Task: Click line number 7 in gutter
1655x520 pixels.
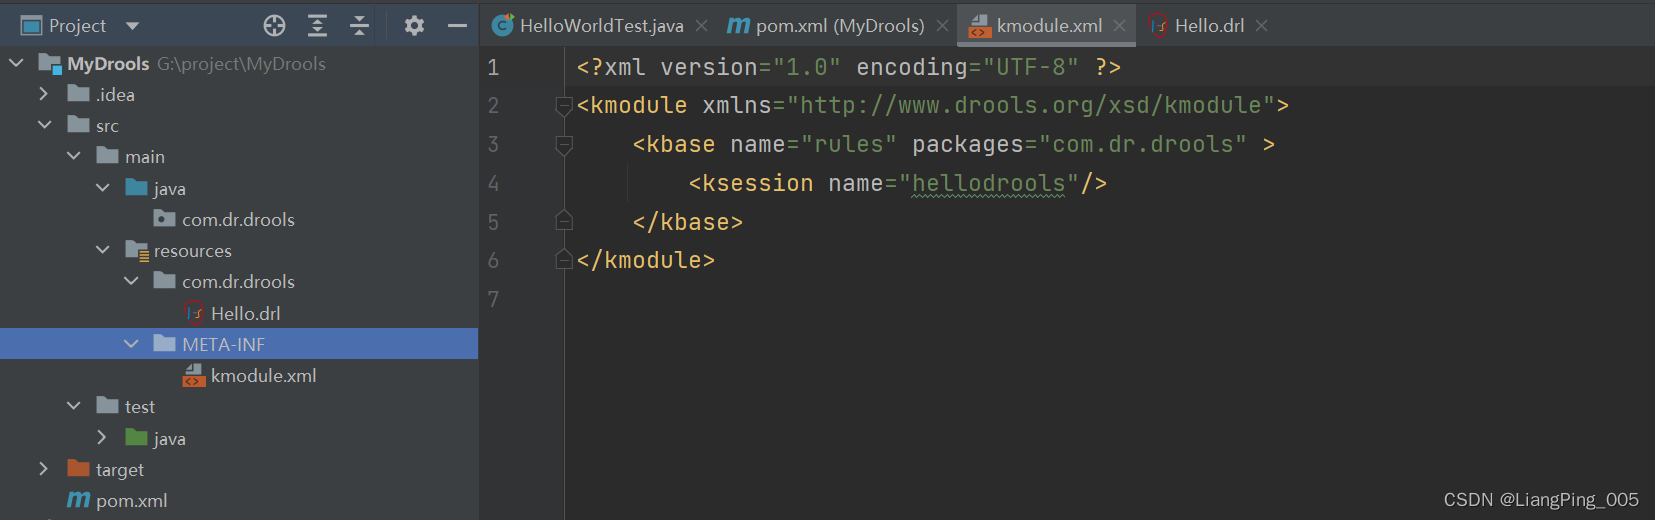Action: tap(493, 299)
